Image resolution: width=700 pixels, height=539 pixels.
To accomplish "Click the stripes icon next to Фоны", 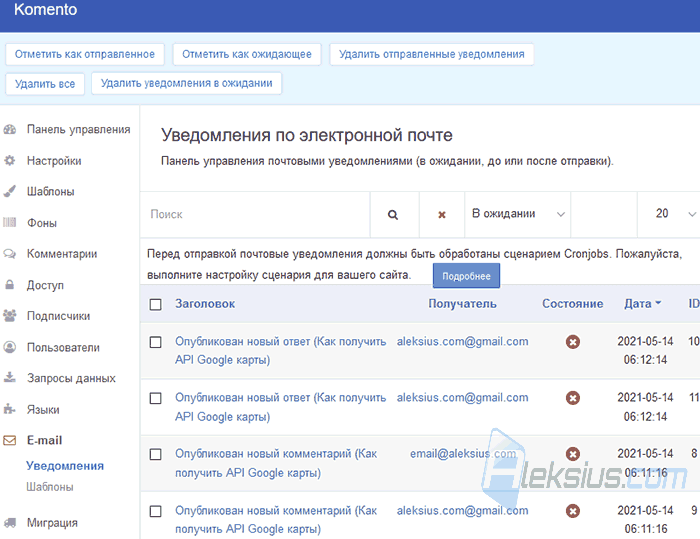I will [10, 222].
